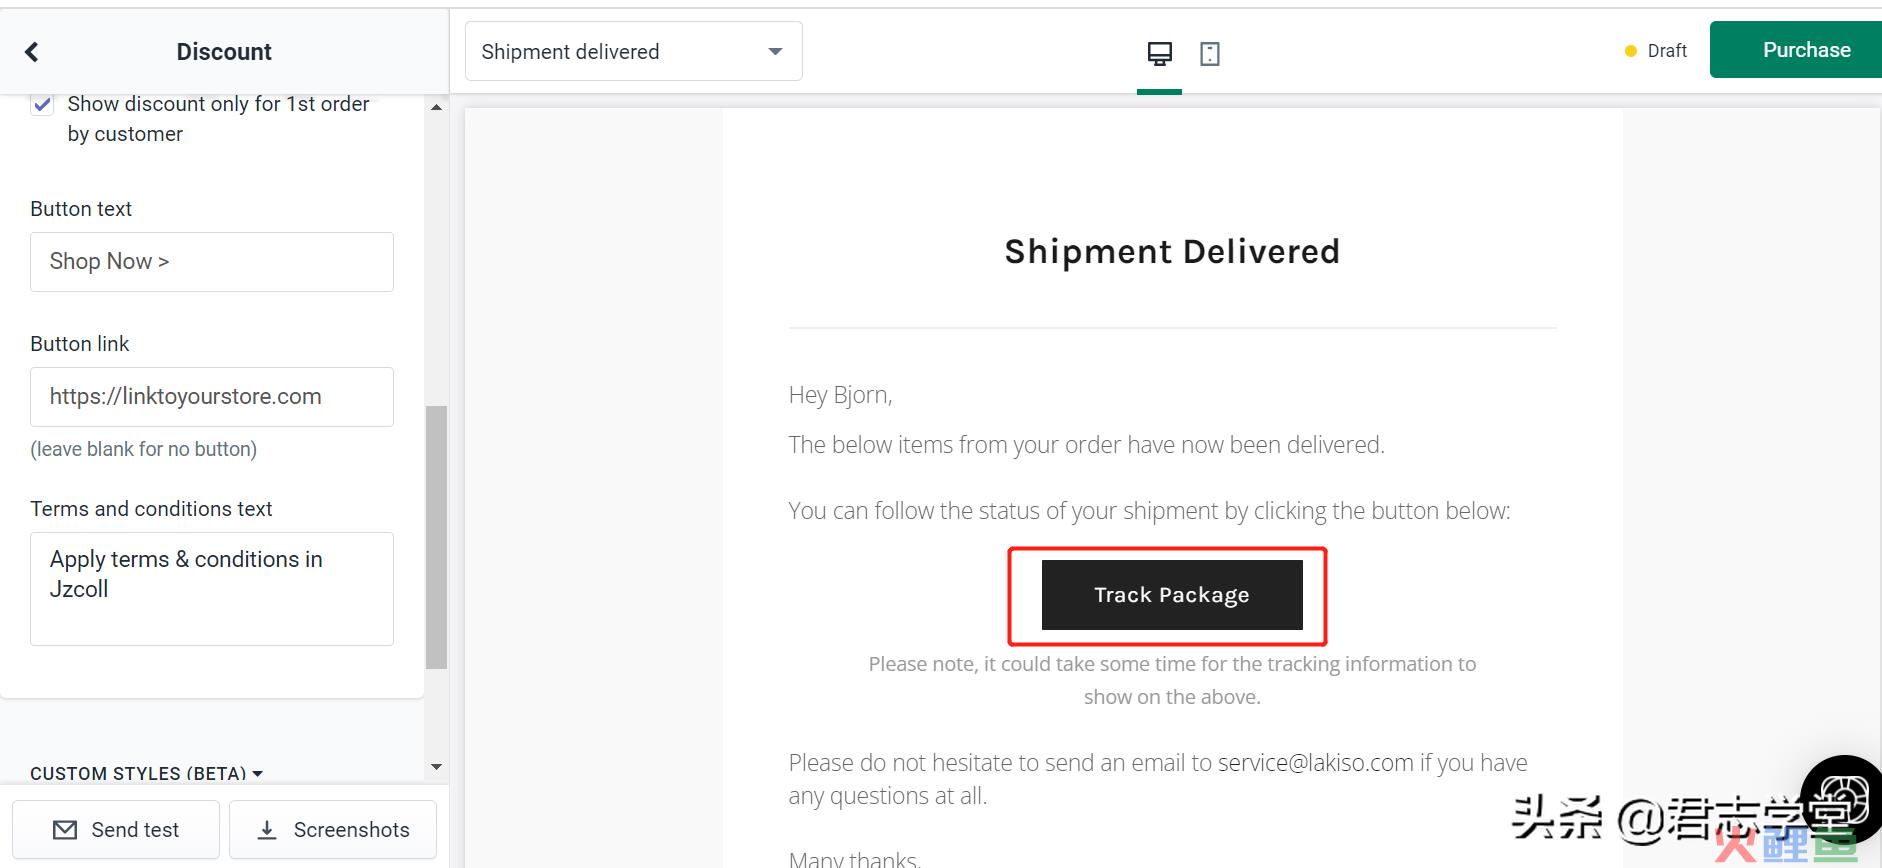1882x868 pixels.
Task: Click the service@lakiso.com email link
Action: [x=1315, y=763]
